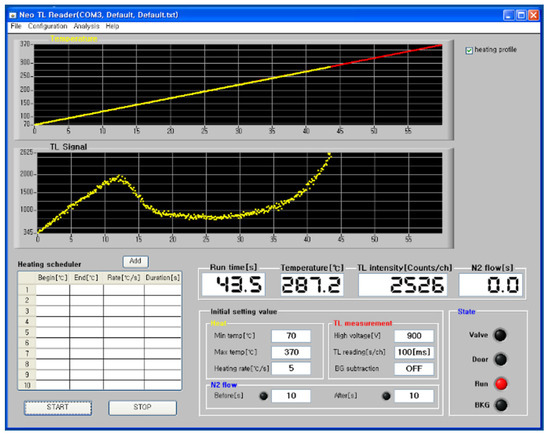The height and width of the screenshot is (436, 550).
Task: Open the Analysis menu
Action: (x=86, y=26)
